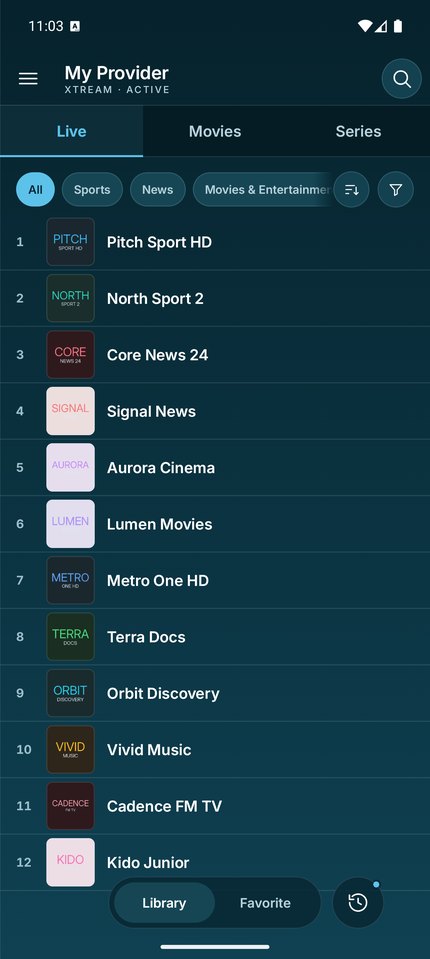430x959 pixels.
Task: Select the All category chip
Action: click(x=35, y=190)
